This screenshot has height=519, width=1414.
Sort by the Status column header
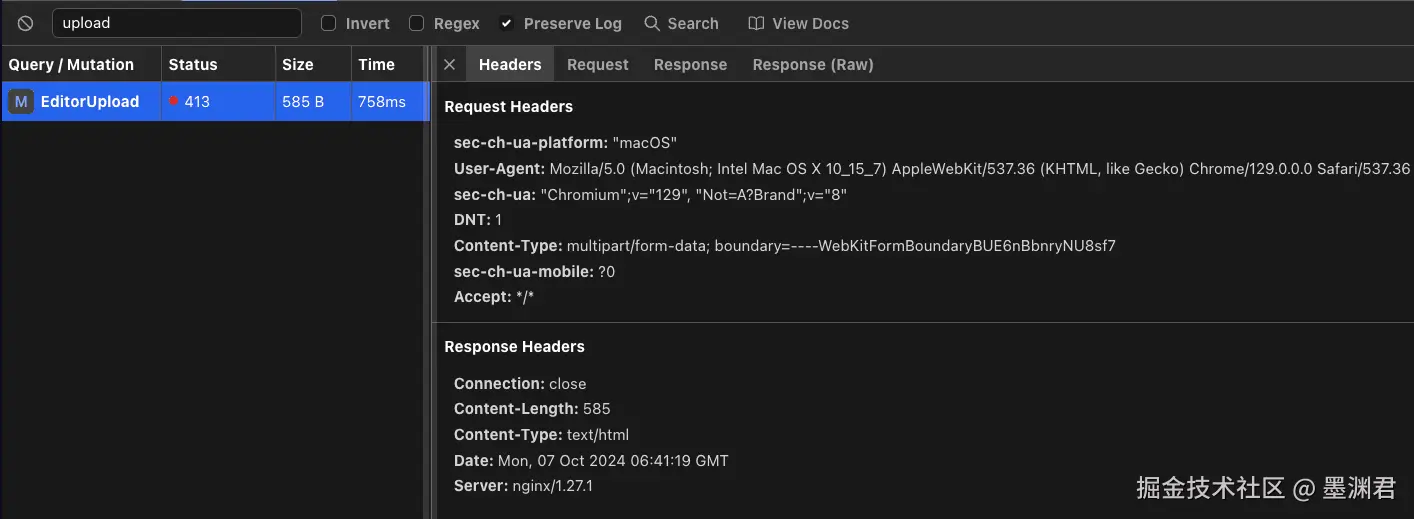(x=193, y=64)
